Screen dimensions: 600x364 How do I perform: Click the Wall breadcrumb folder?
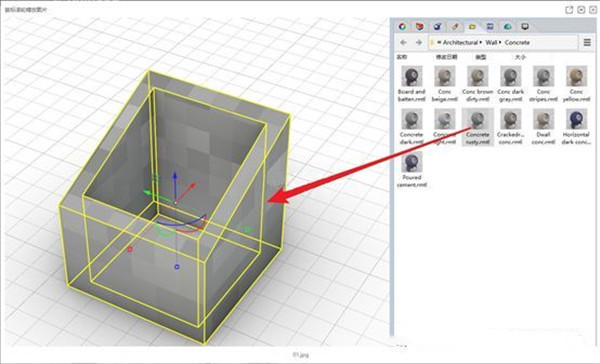(491, 42)
